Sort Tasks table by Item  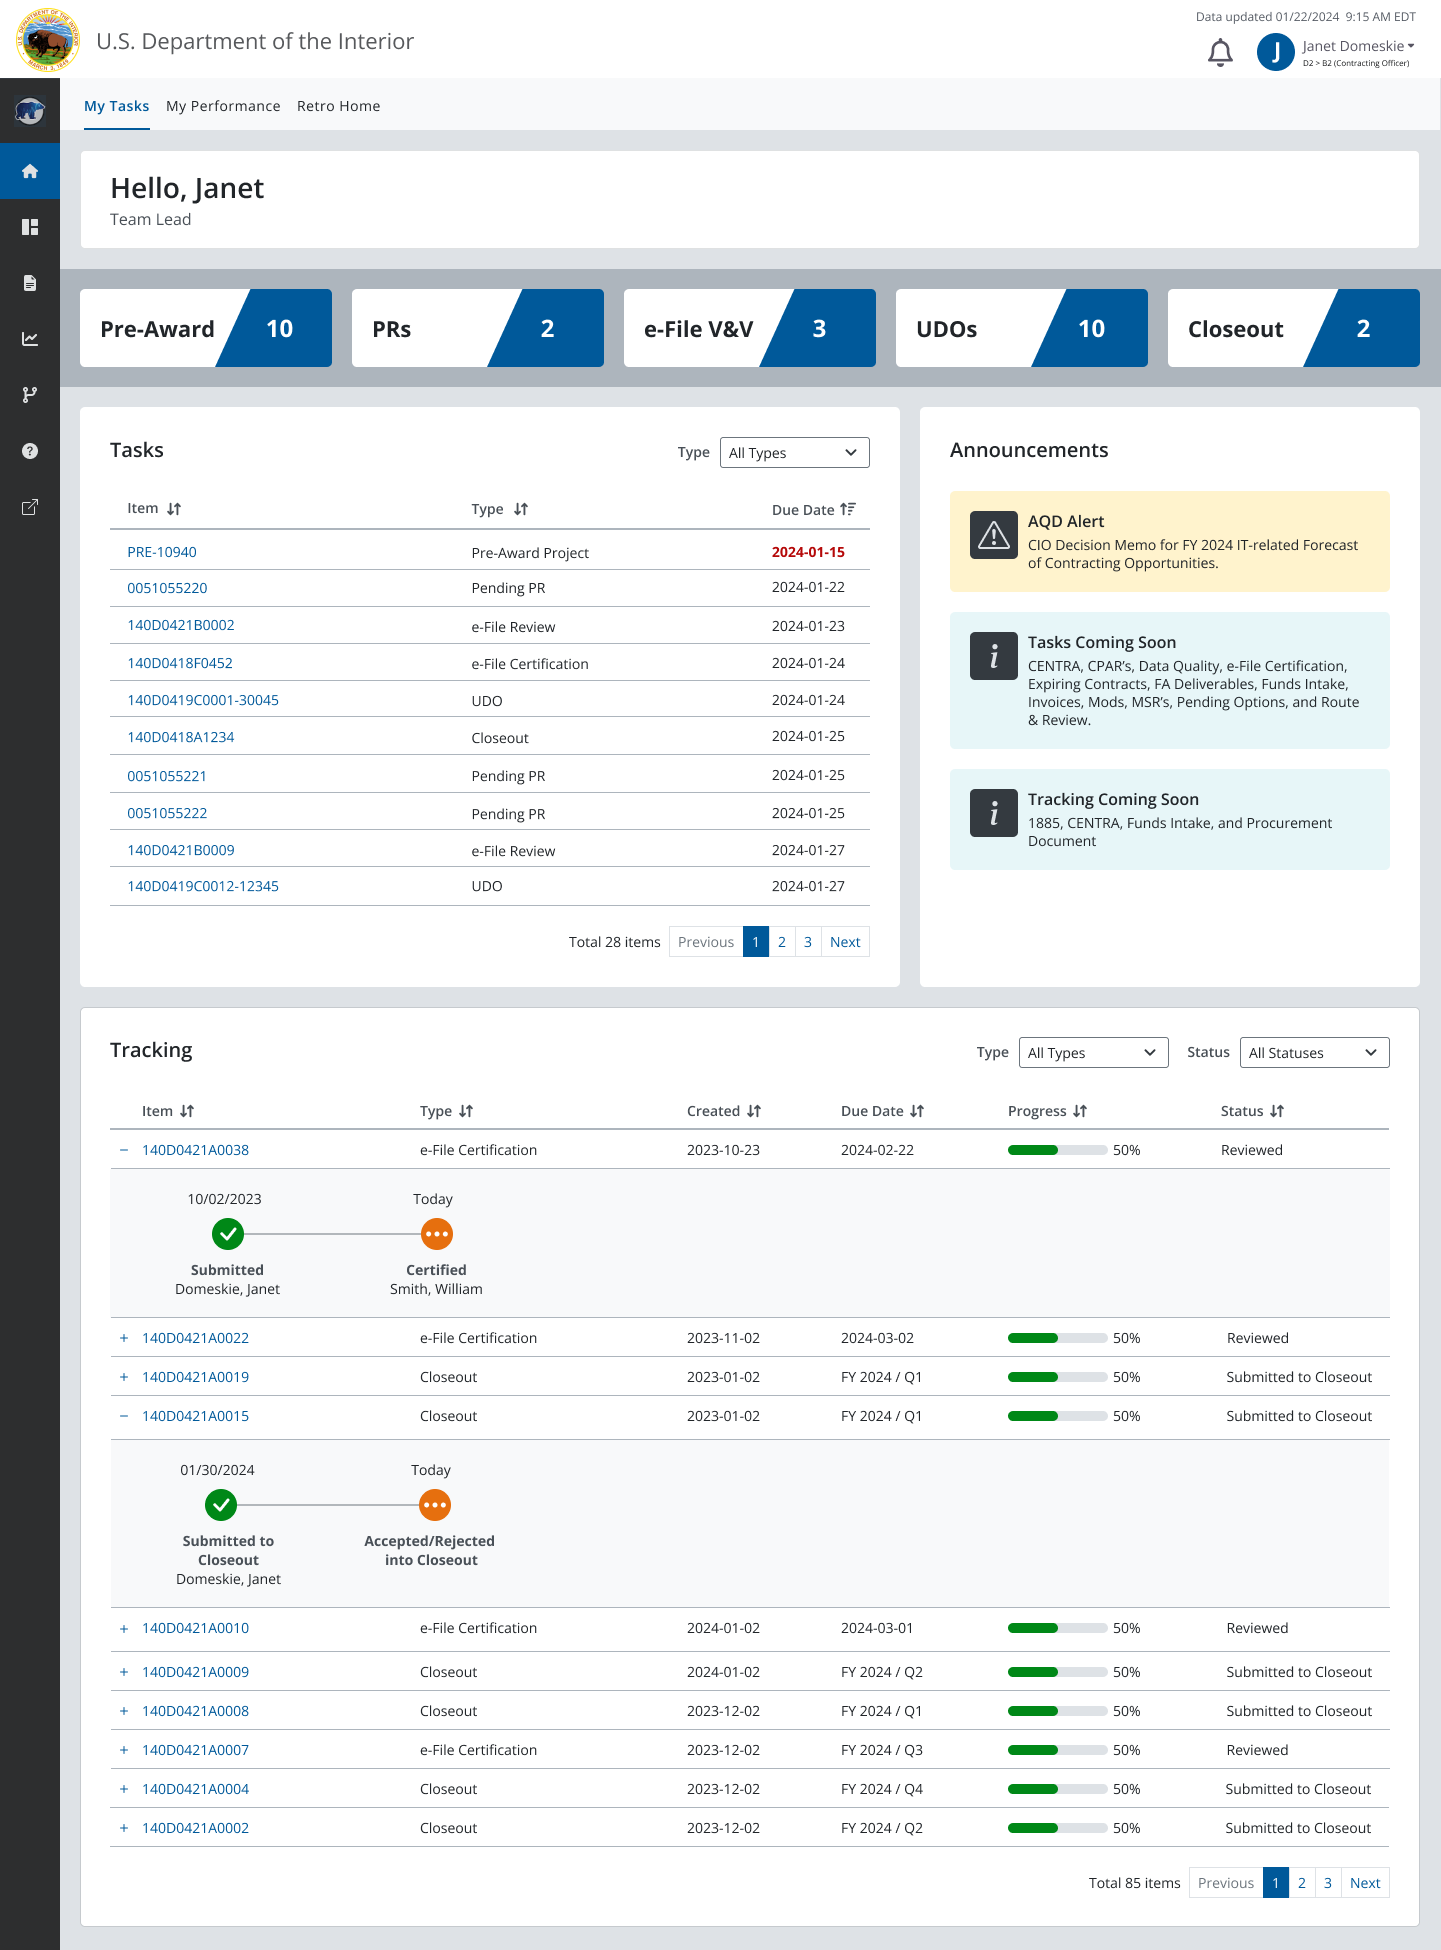(x=174, y=509)
